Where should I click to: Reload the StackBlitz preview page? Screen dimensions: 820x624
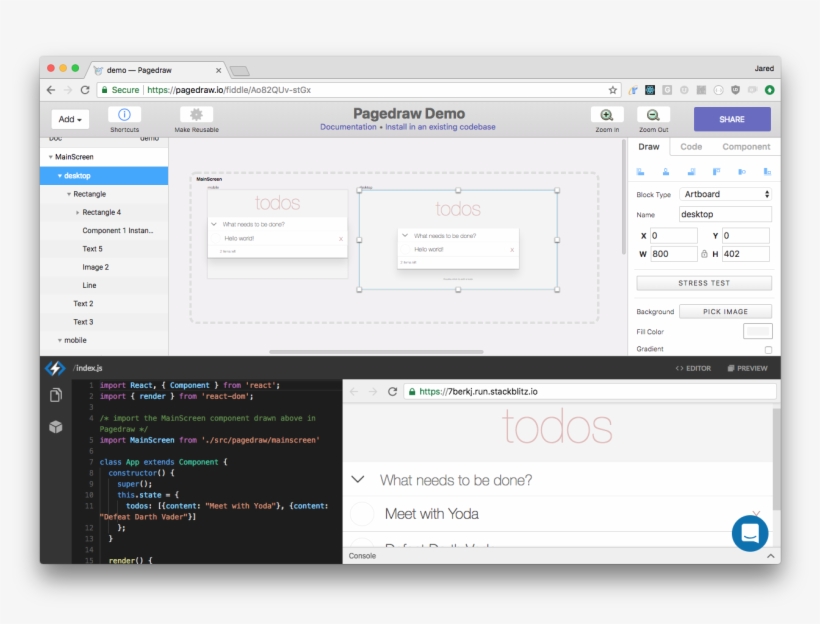393,392
